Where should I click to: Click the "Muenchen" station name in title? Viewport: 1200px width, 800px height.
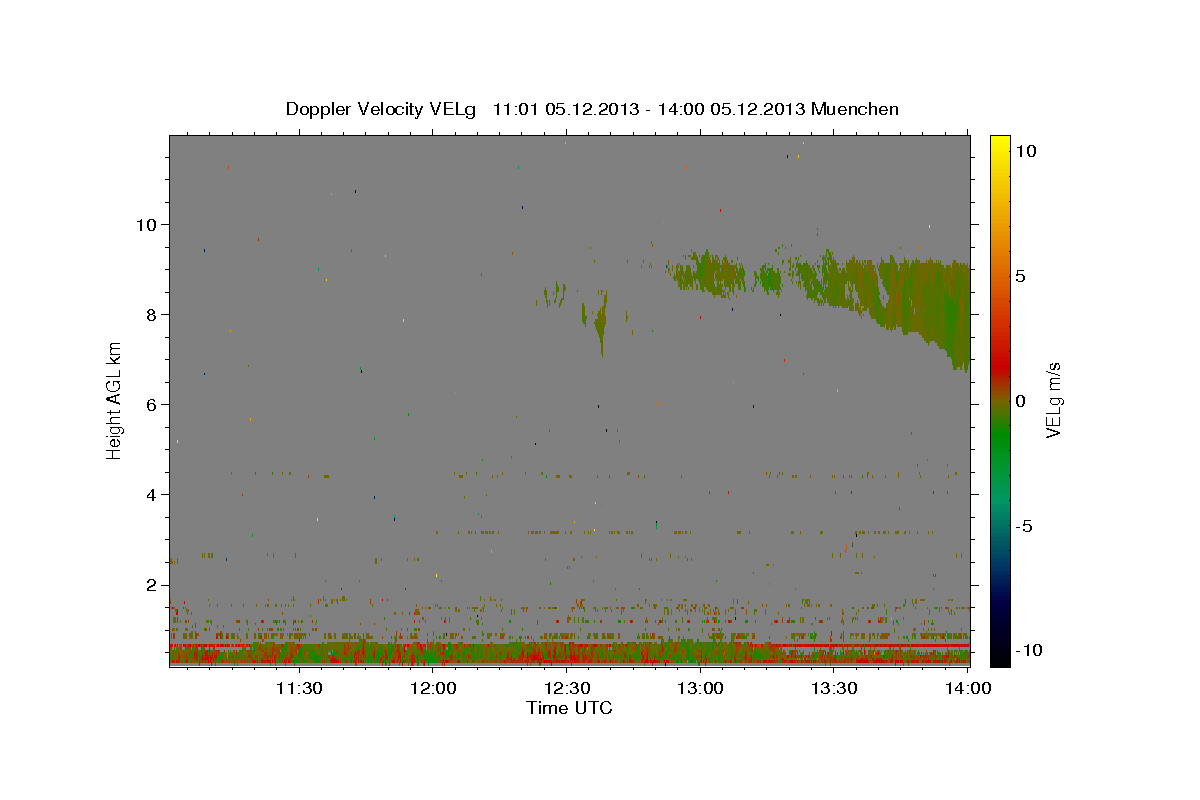pos(855,109)
